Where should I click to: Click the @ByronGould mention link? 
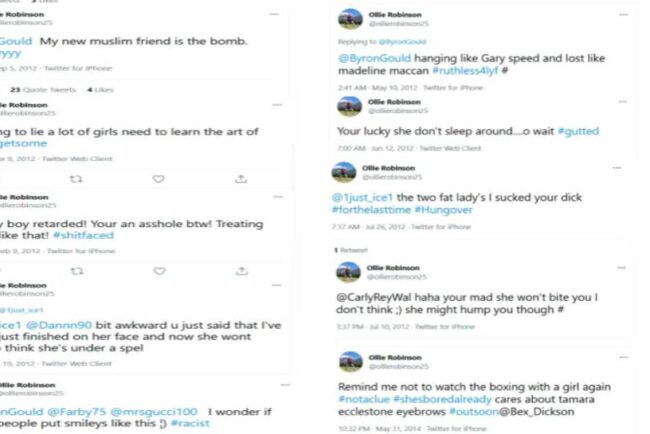[374, 58]
